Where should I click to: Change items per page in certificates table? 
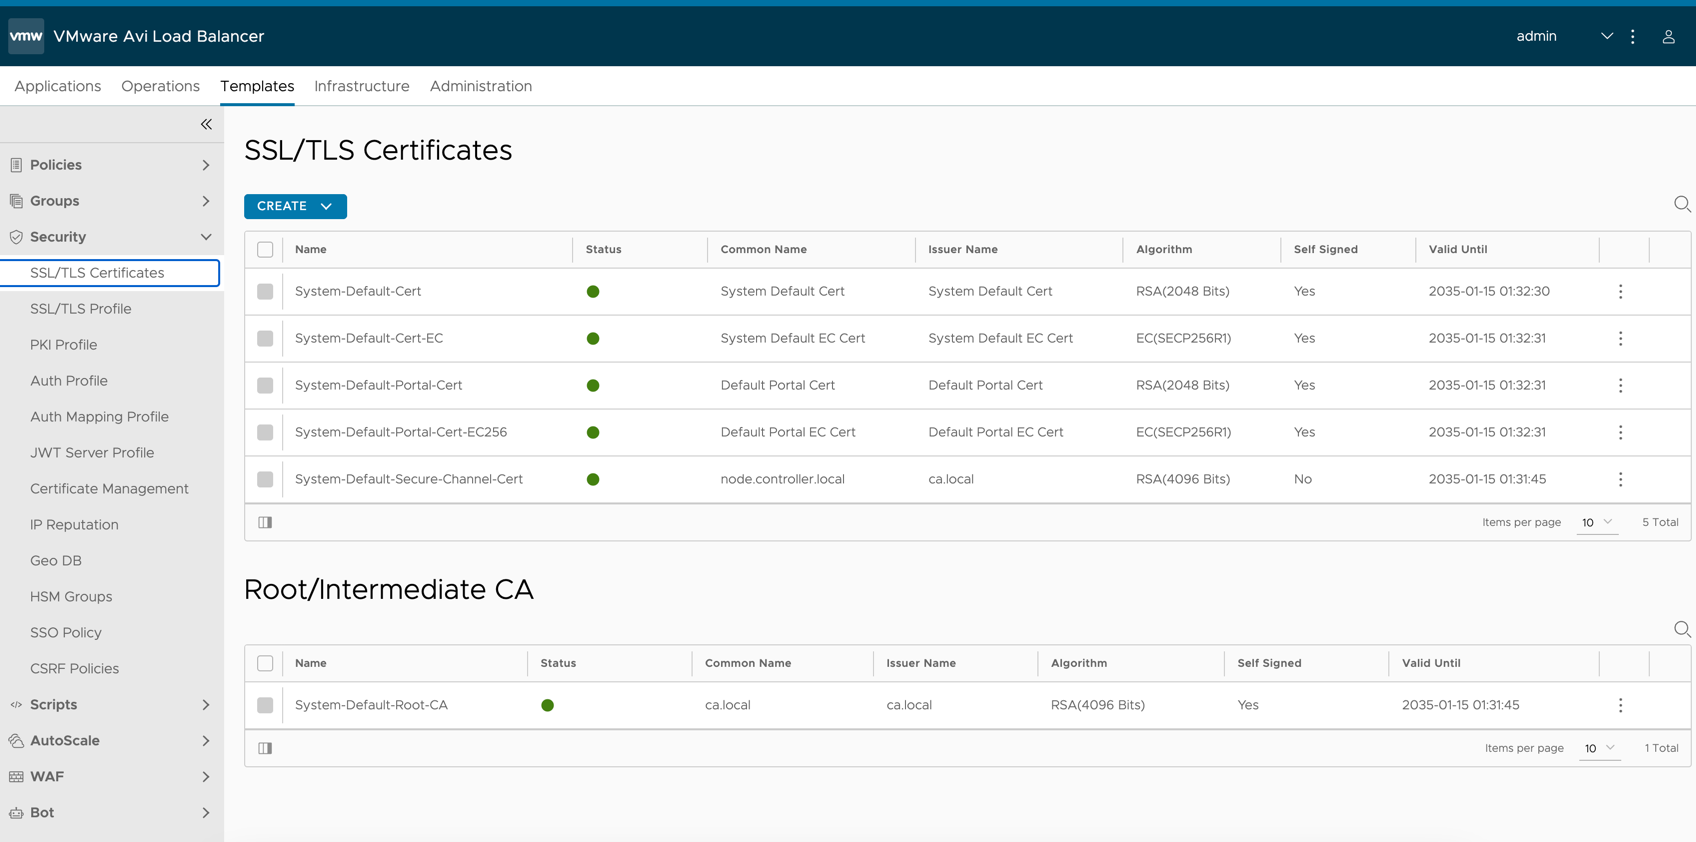1597,522
